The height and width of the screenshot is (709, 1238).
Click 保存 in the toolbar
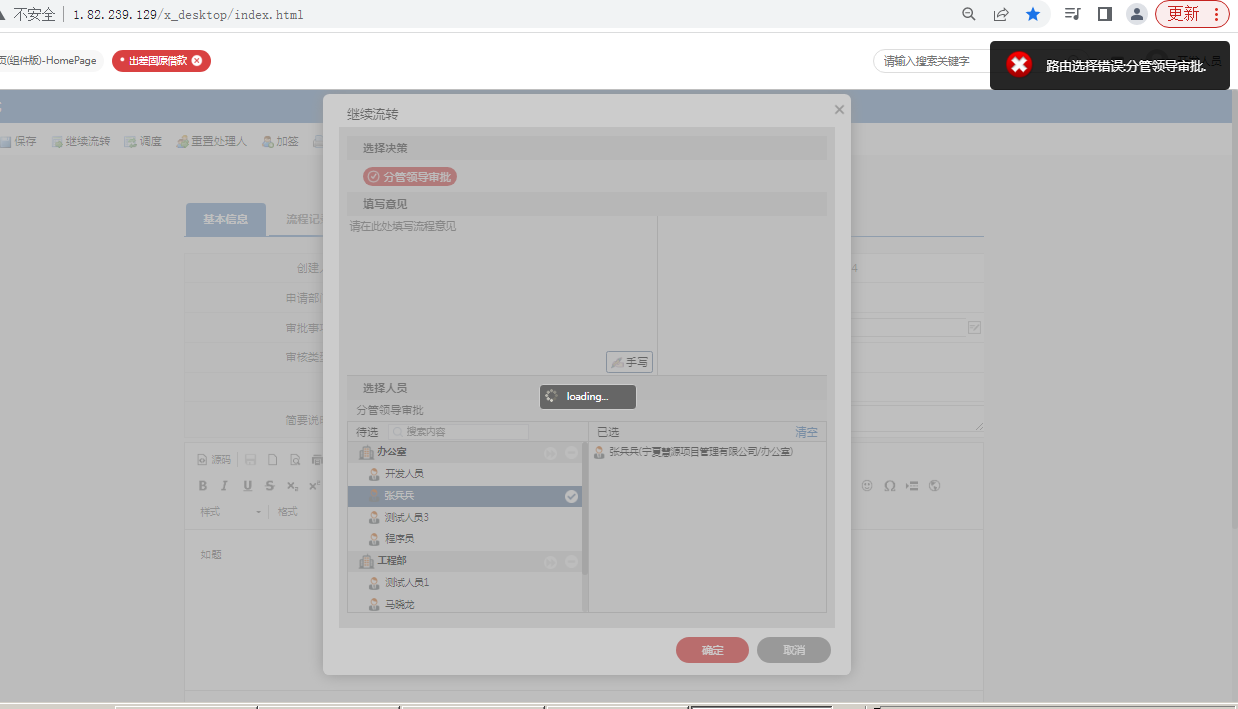[x=18, y=141]
